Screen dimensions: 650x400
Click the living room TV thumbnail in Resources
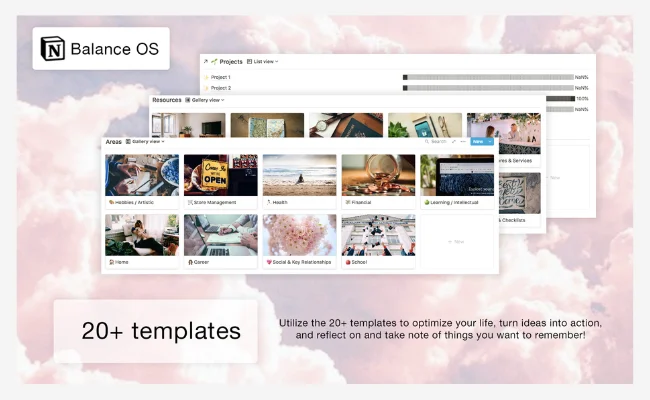[189, 125]
